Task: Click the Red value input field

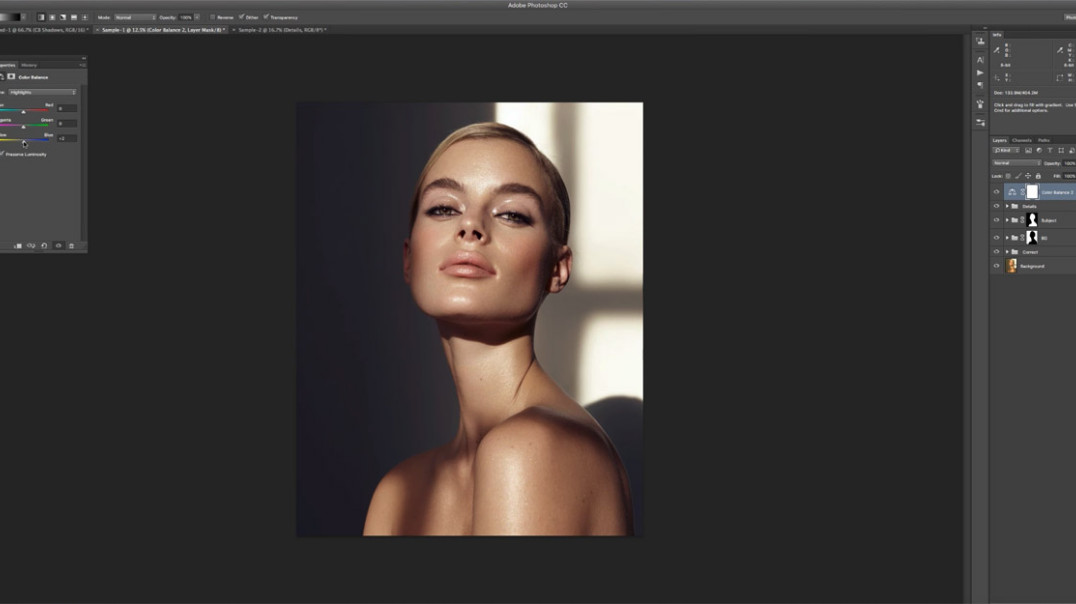Action: point(67,108)
